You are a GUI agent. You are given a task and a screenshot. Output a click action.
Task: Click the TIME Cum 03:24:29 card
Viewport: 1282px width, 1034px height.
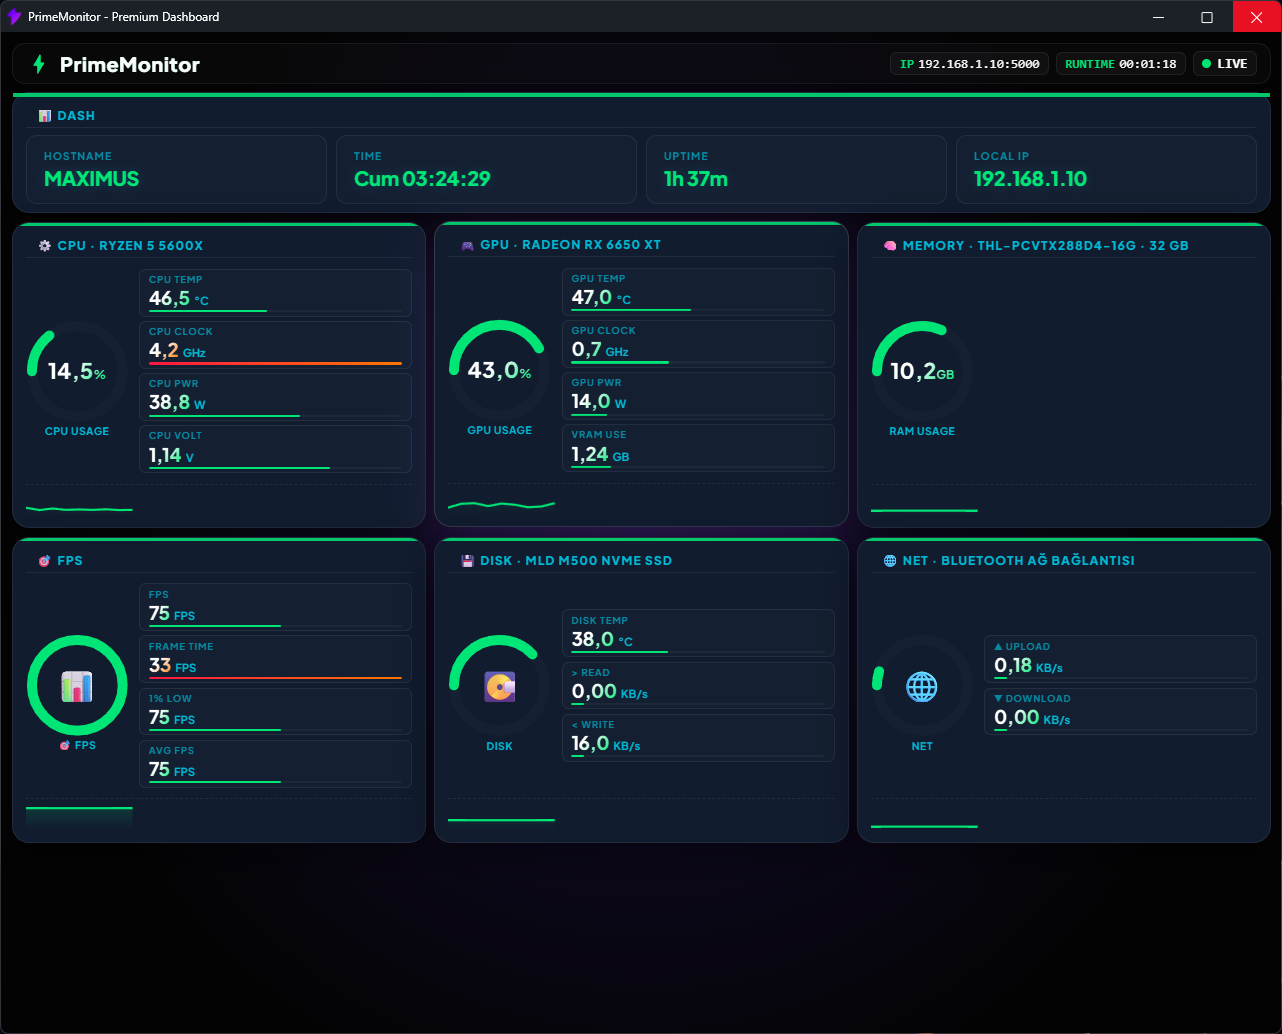tap(486, 170)
